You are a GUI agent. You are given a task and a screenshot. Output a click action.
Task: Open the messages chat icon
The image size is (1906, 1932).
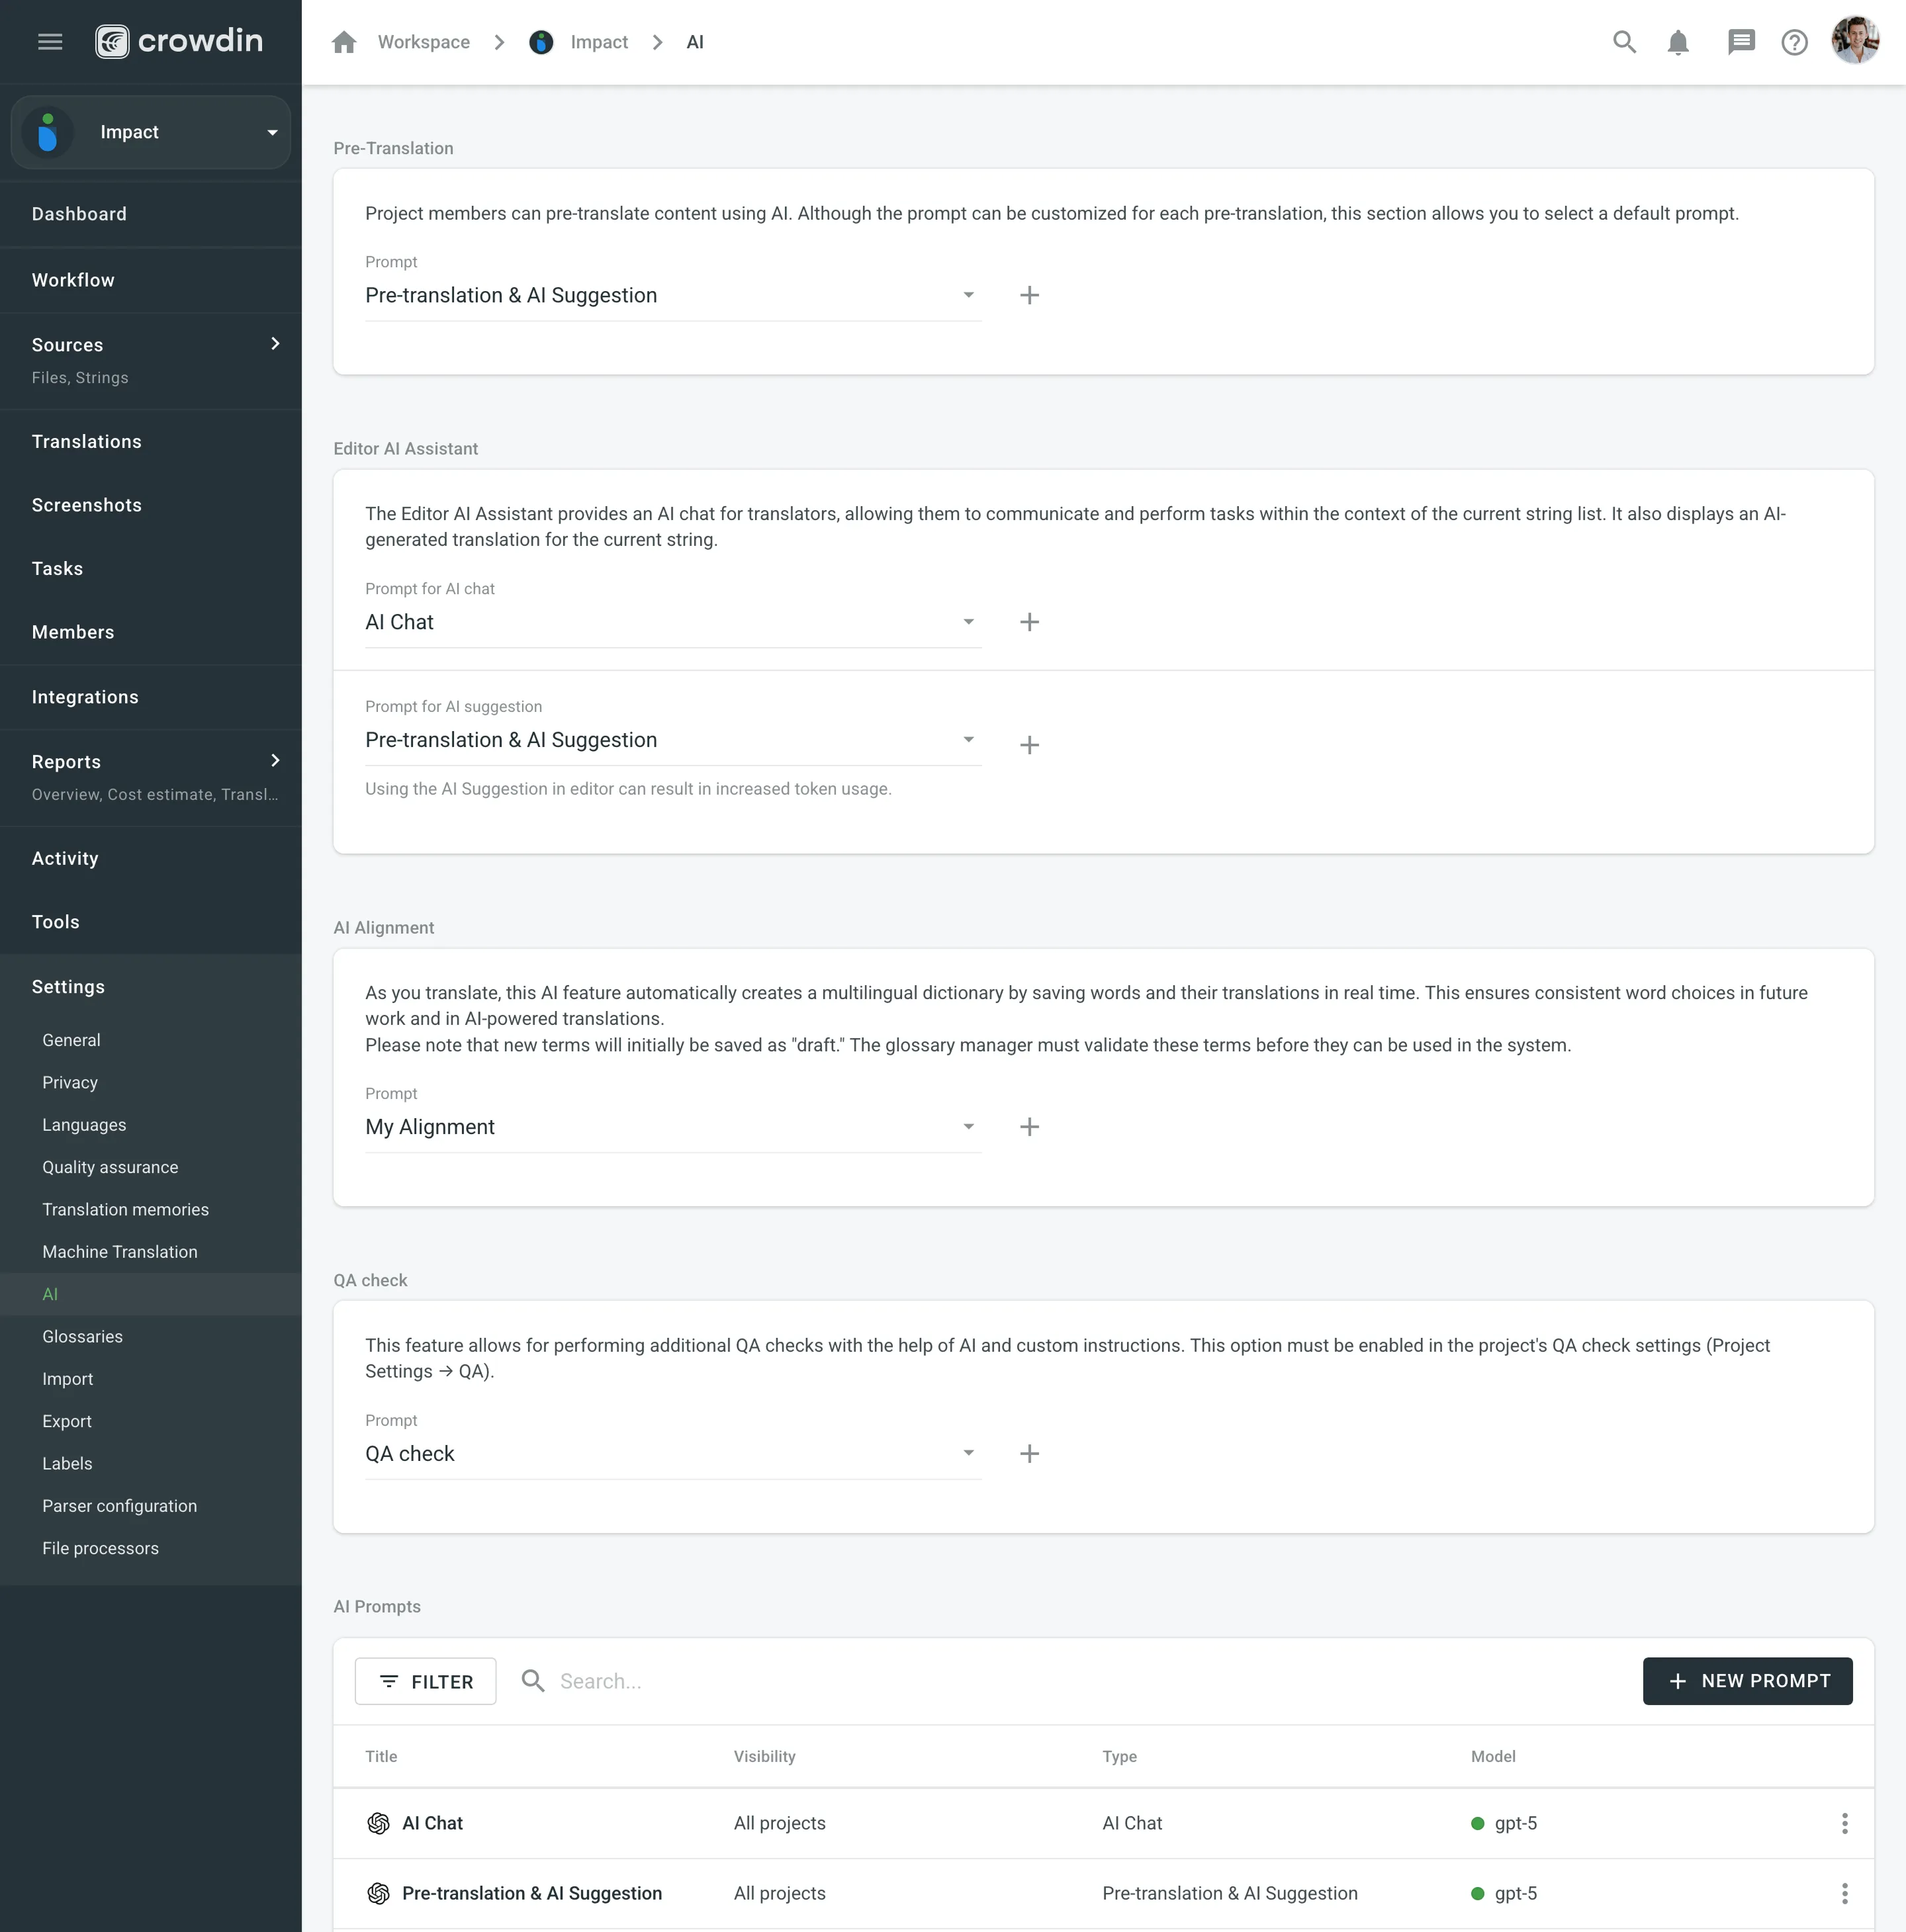pos(1740,42)
